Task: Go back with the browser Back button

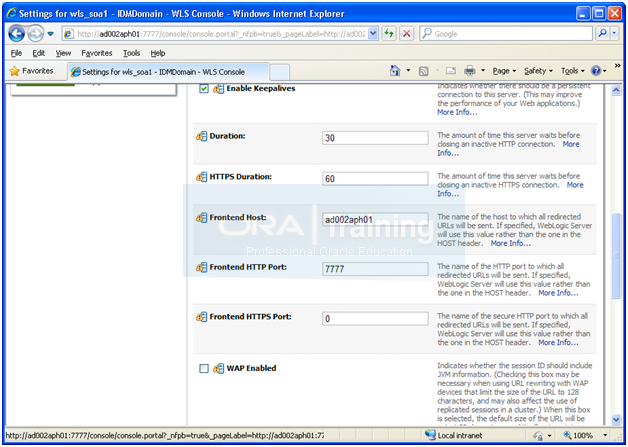Action: click(16, 34)
